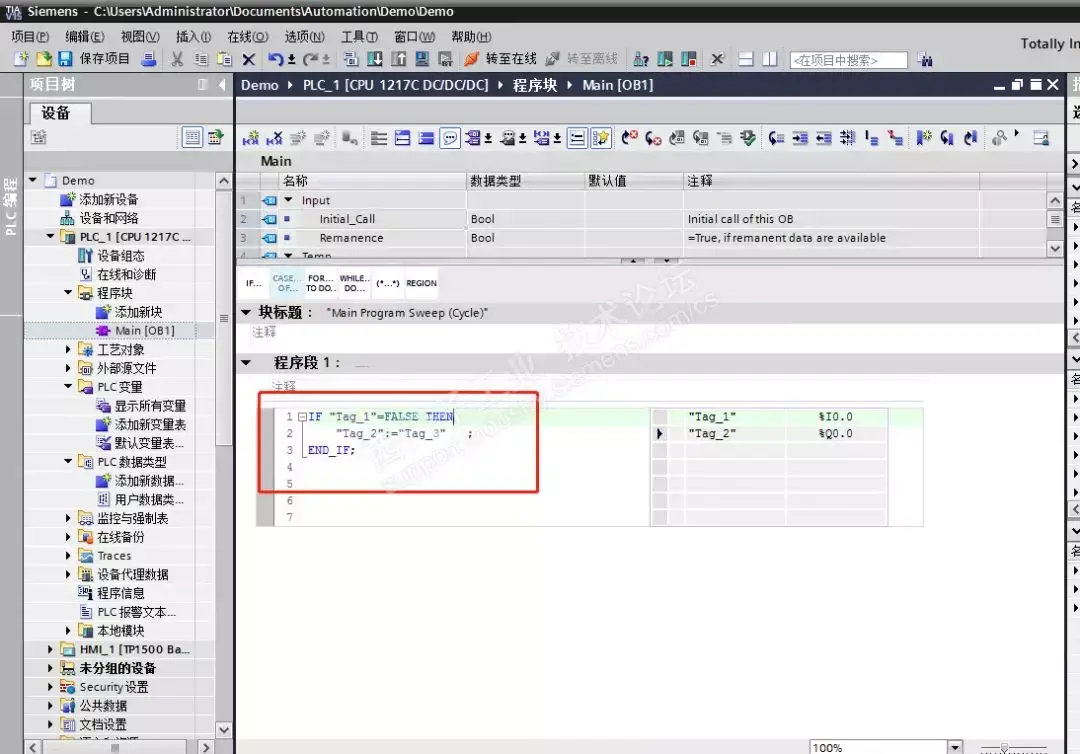Click the decrease indent icon
Image resolution: width=1080 pixels, height=754 pixels.
[x=823, y=138]
